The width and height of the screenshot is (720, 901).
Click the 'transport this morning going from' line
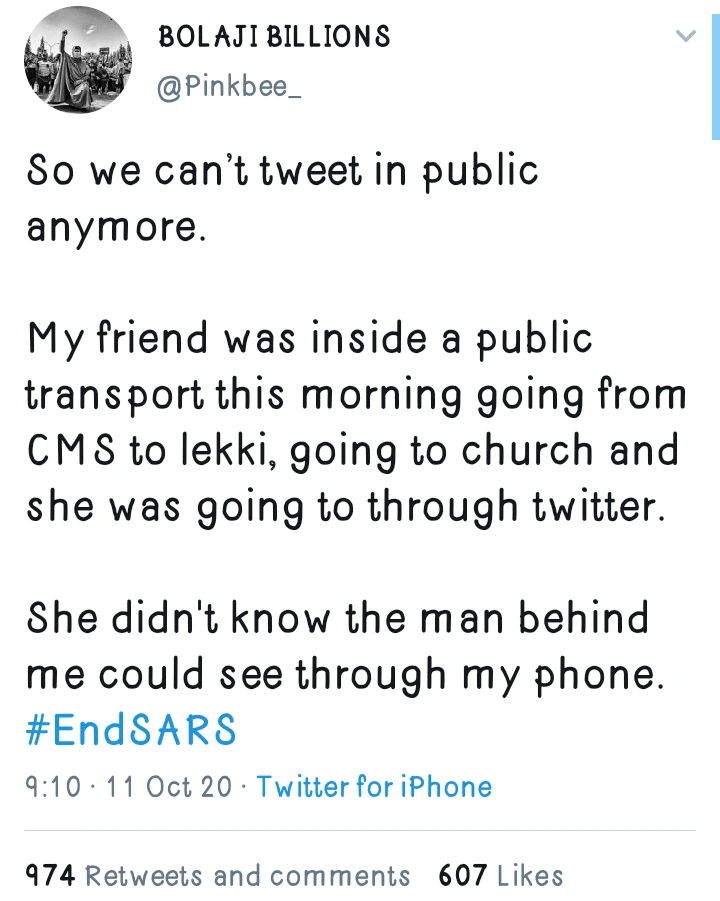(355, 394)
